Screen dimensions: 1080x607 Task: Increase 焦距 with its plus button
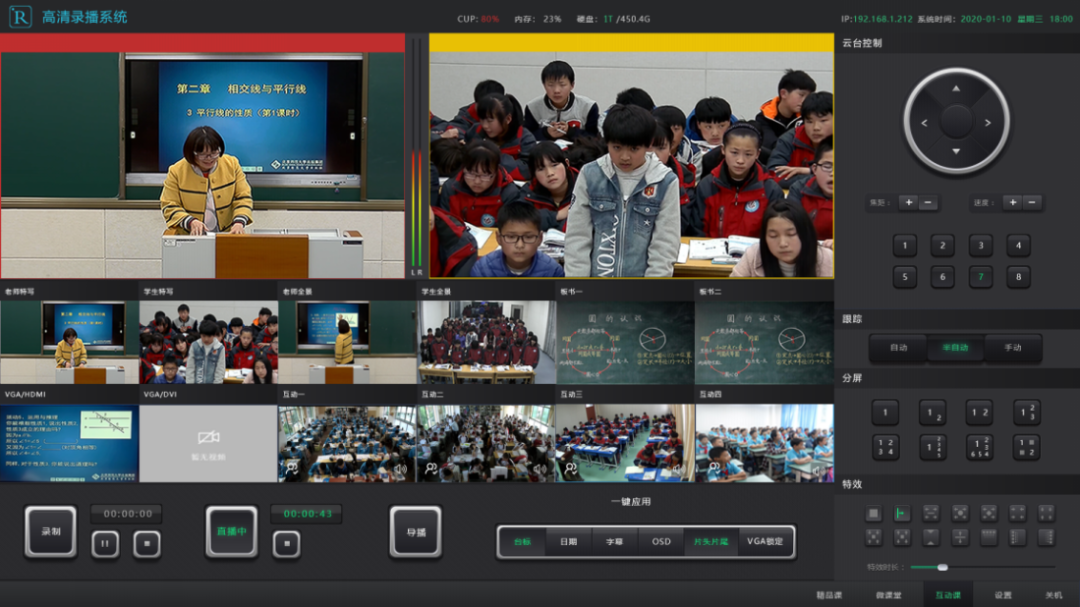click(x=908, y=202)
